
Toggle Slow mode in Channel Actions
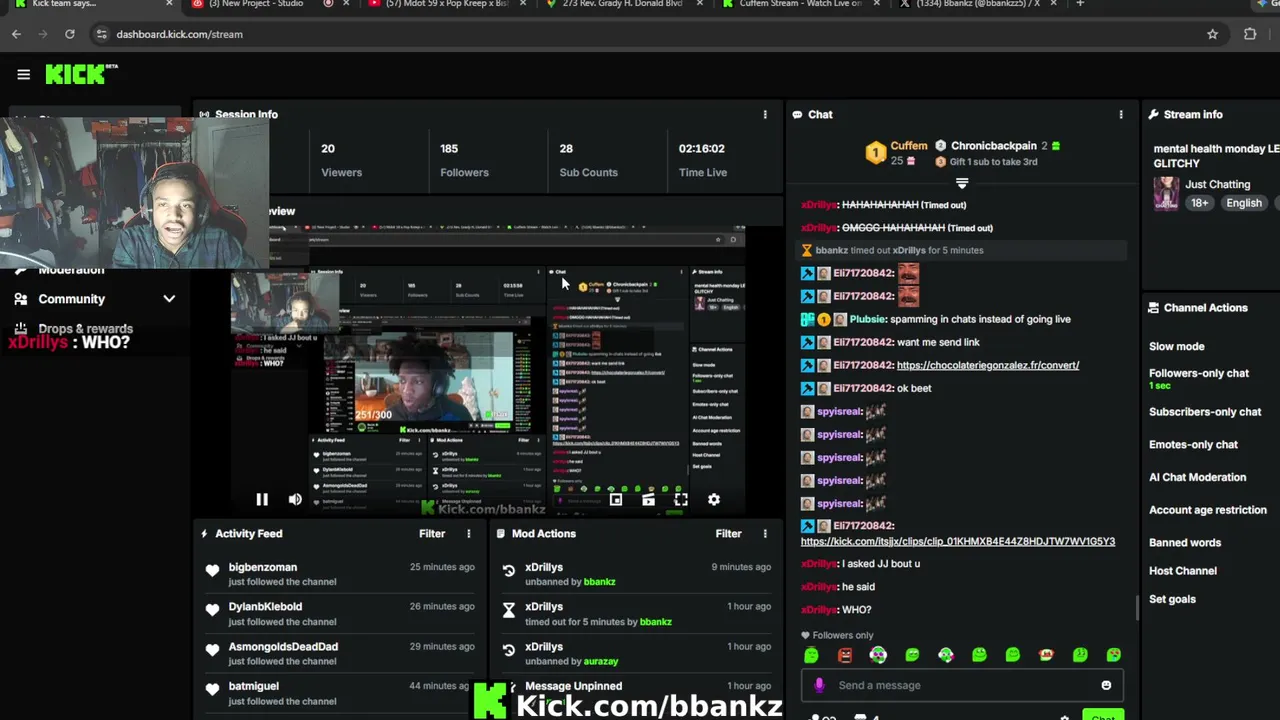[1177, 346]
